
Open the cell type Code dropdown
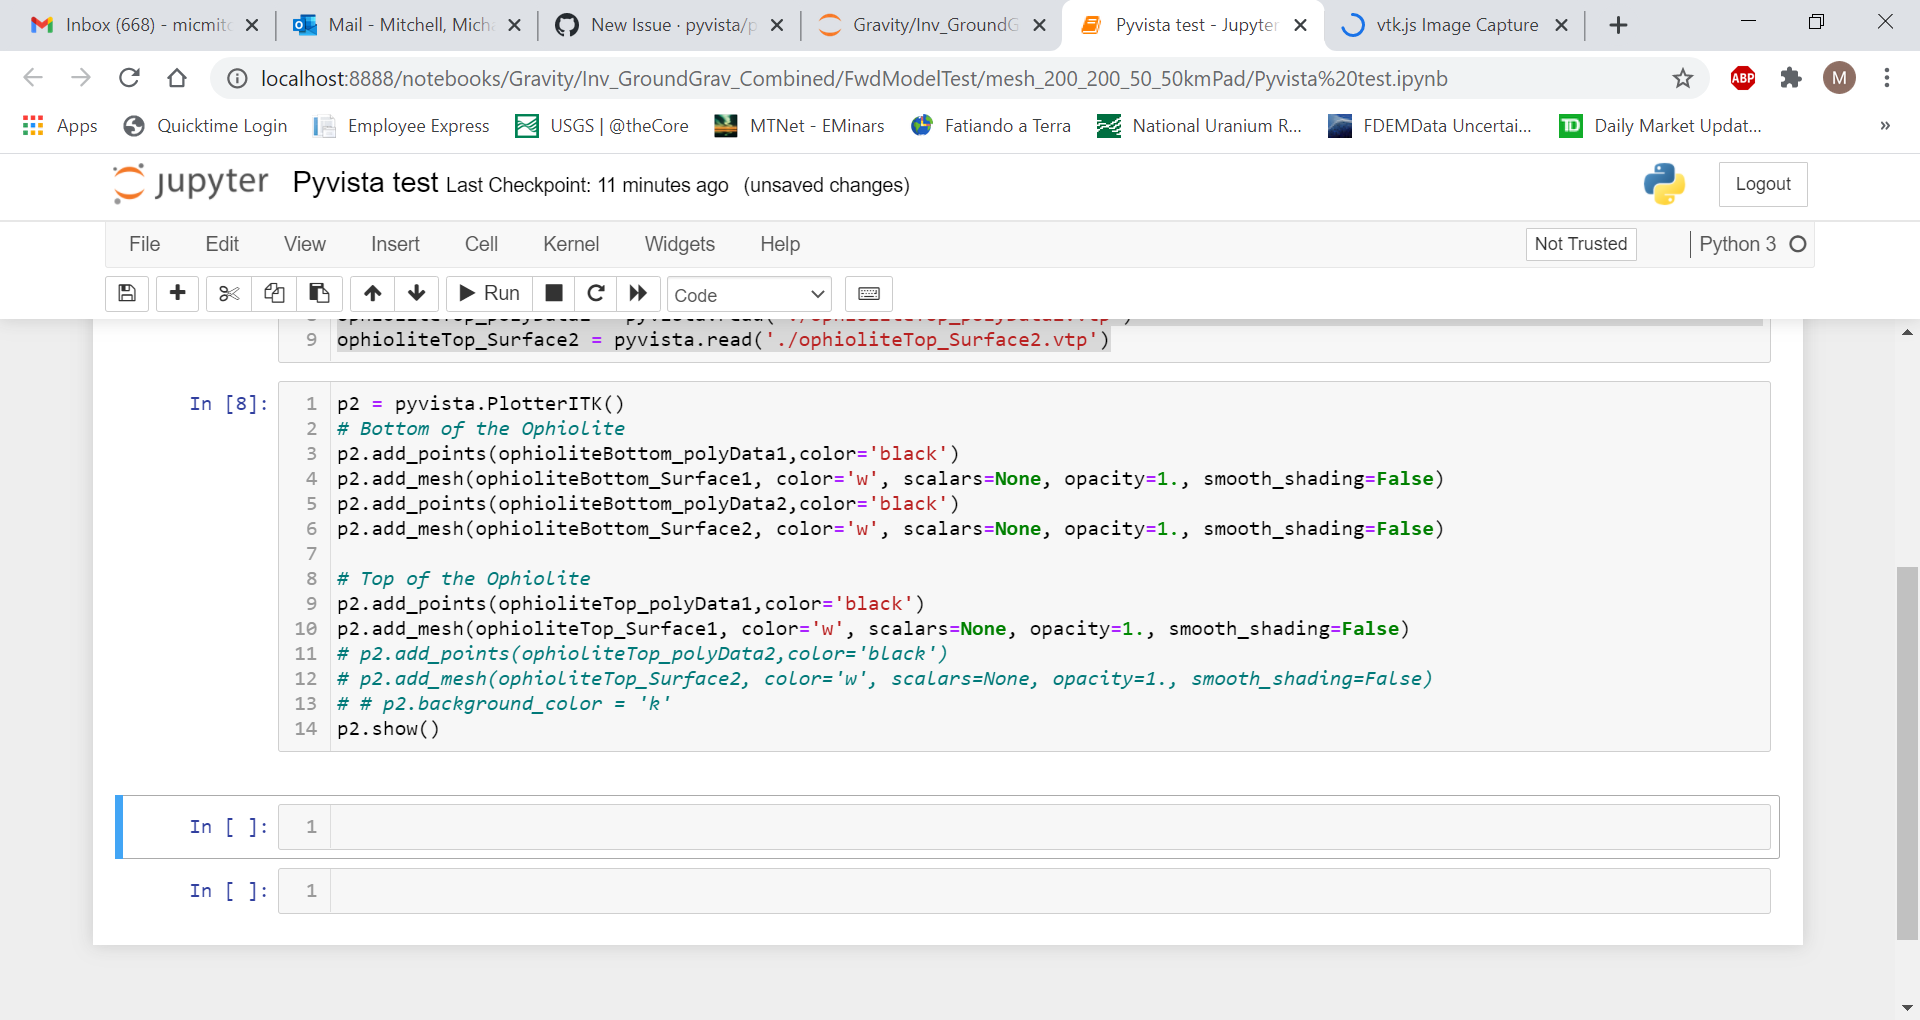point(750,295)
